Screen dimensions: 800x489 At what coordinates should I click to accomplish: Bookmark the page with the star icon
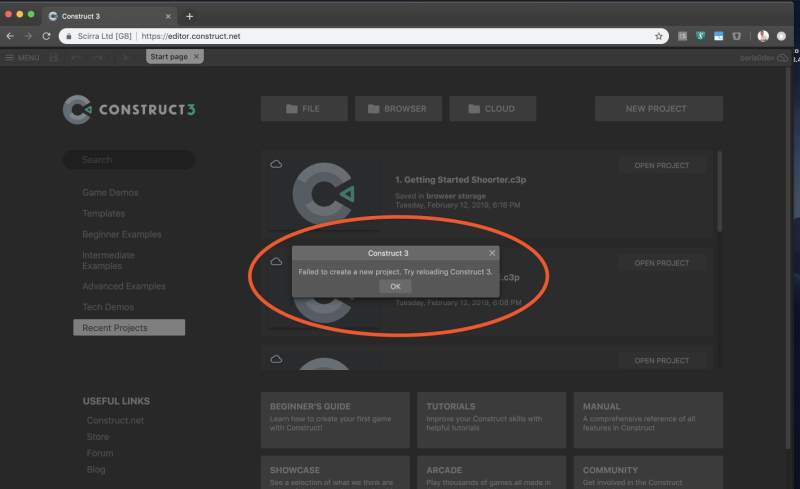pos(659,36)
